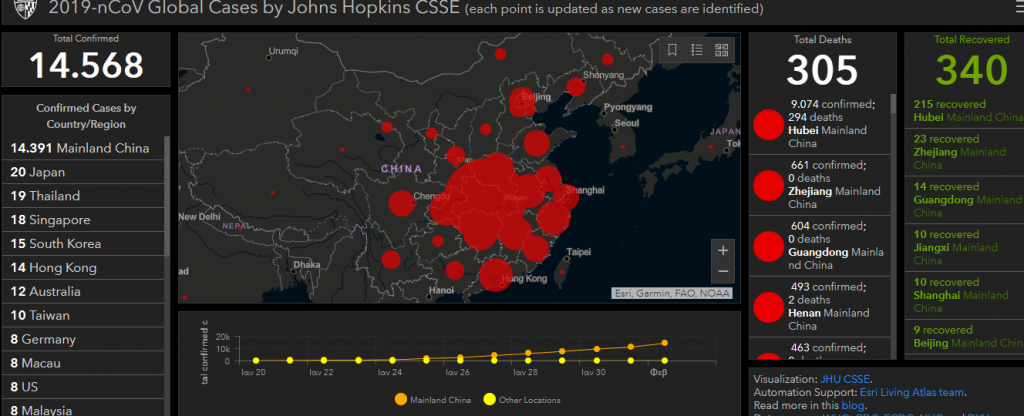The image size is (1024, 416).
Task: Click the last orange data point on chart
Action: point(665,343)
